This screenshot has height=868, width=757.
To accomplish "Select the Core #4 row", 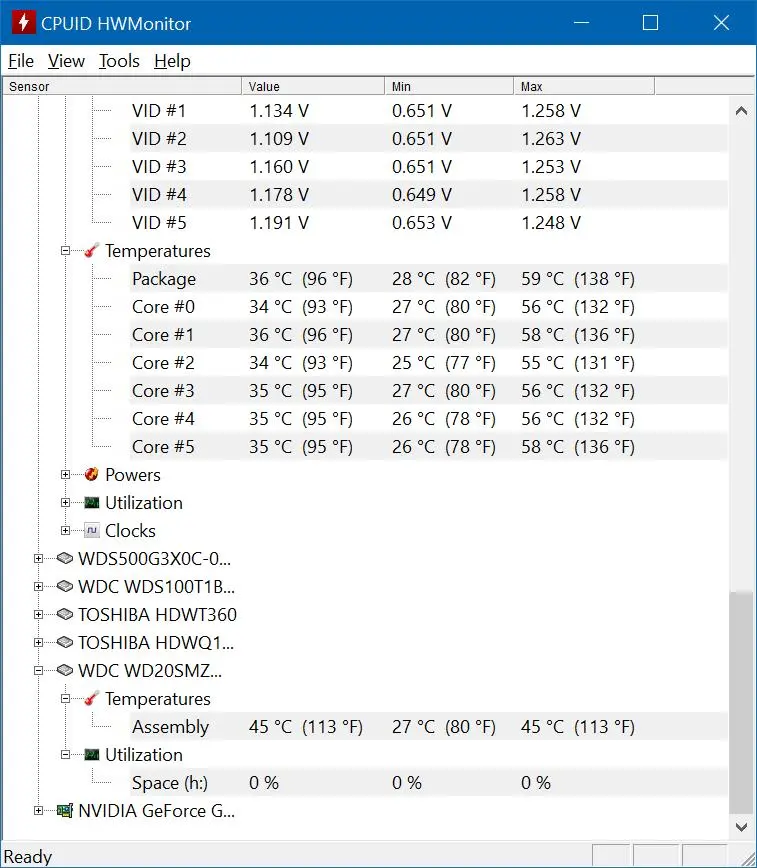I will pyautogui.click(x=429, y=418).
